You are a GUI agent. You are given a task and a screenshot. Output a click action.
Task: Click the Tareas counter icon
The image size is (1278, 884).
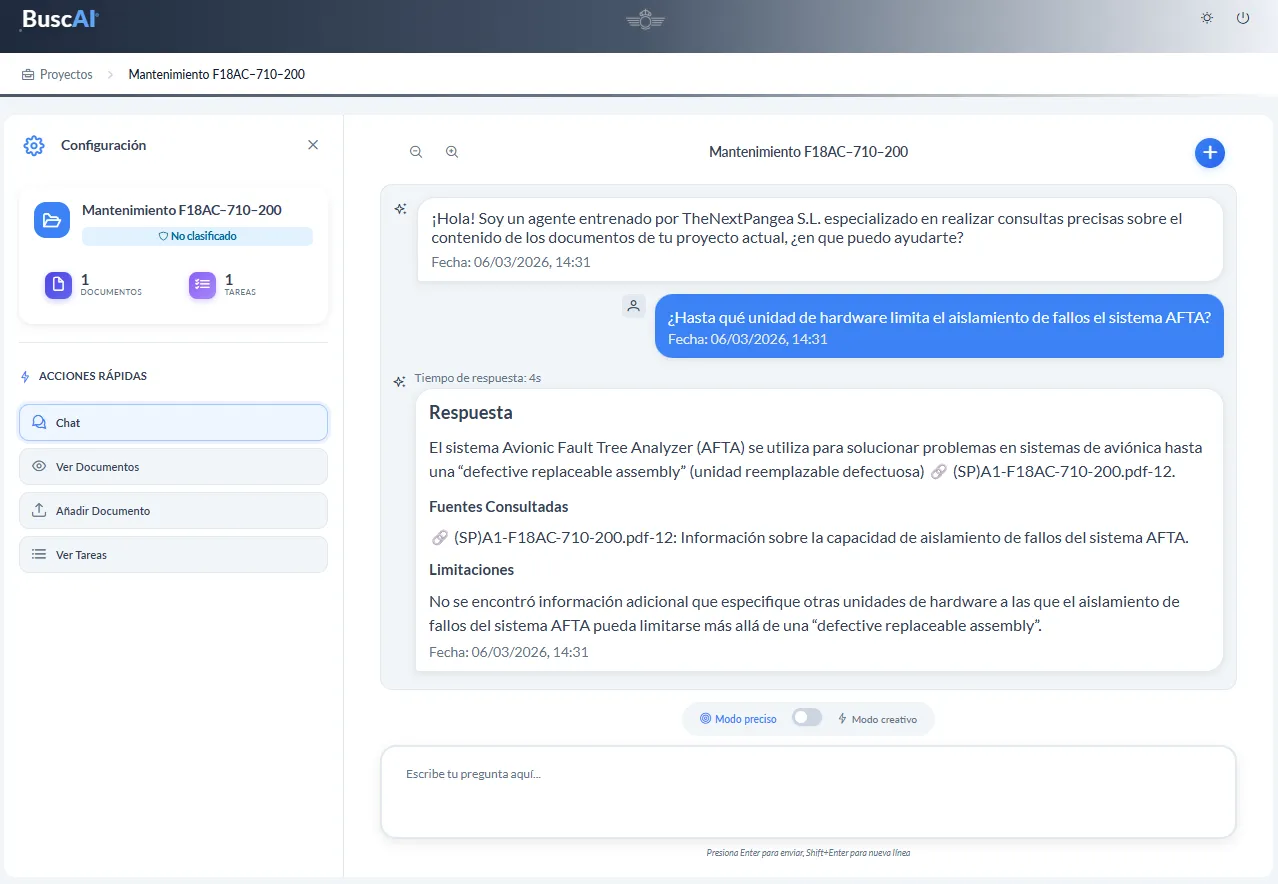click(202, 285)
